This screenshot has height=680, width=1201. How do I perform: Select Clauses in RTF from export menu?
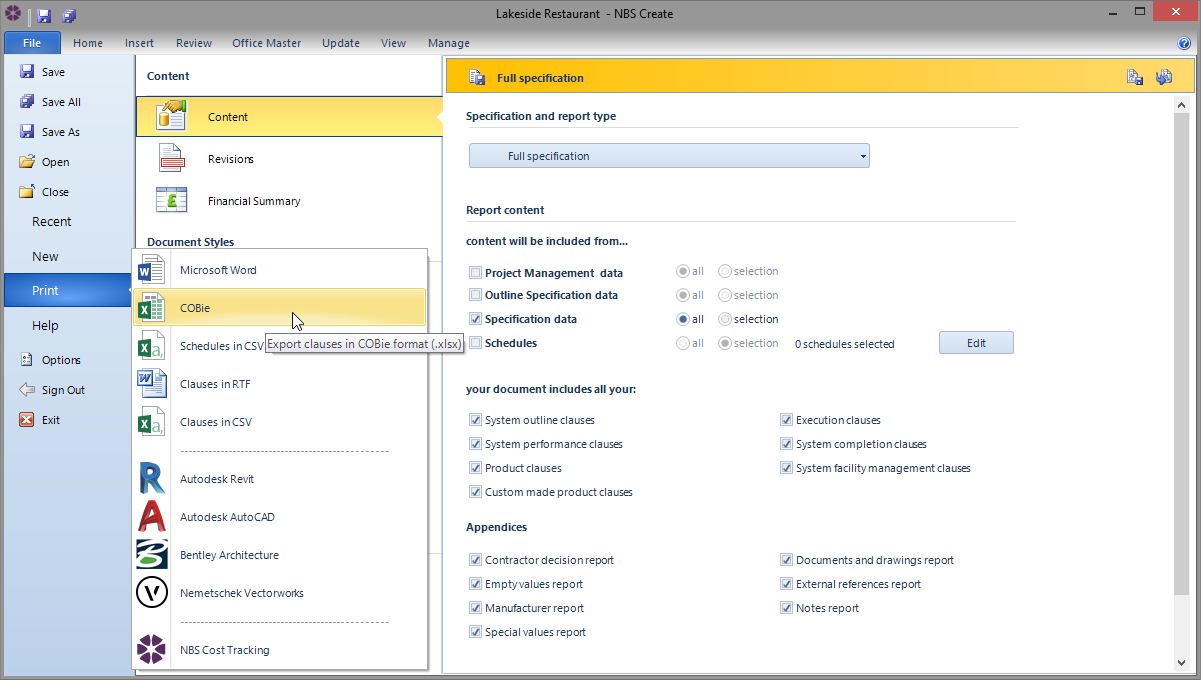(x=215, y=384)
